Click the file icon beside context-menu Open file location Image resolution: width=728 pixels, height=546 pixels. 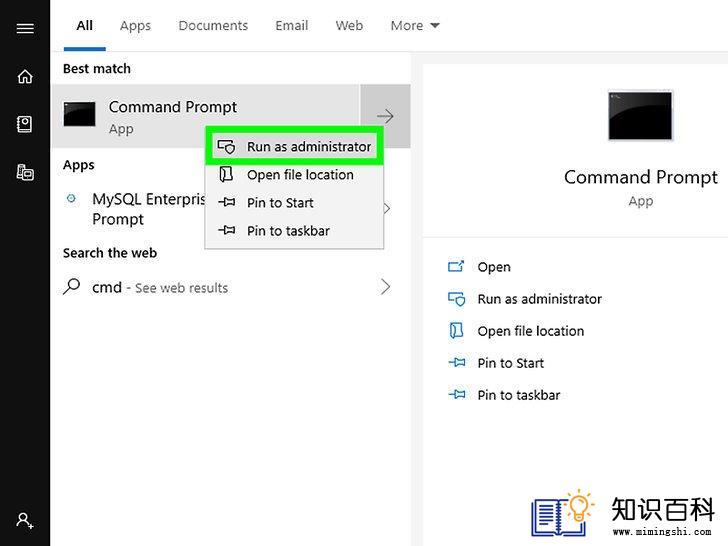pos(226,175)
